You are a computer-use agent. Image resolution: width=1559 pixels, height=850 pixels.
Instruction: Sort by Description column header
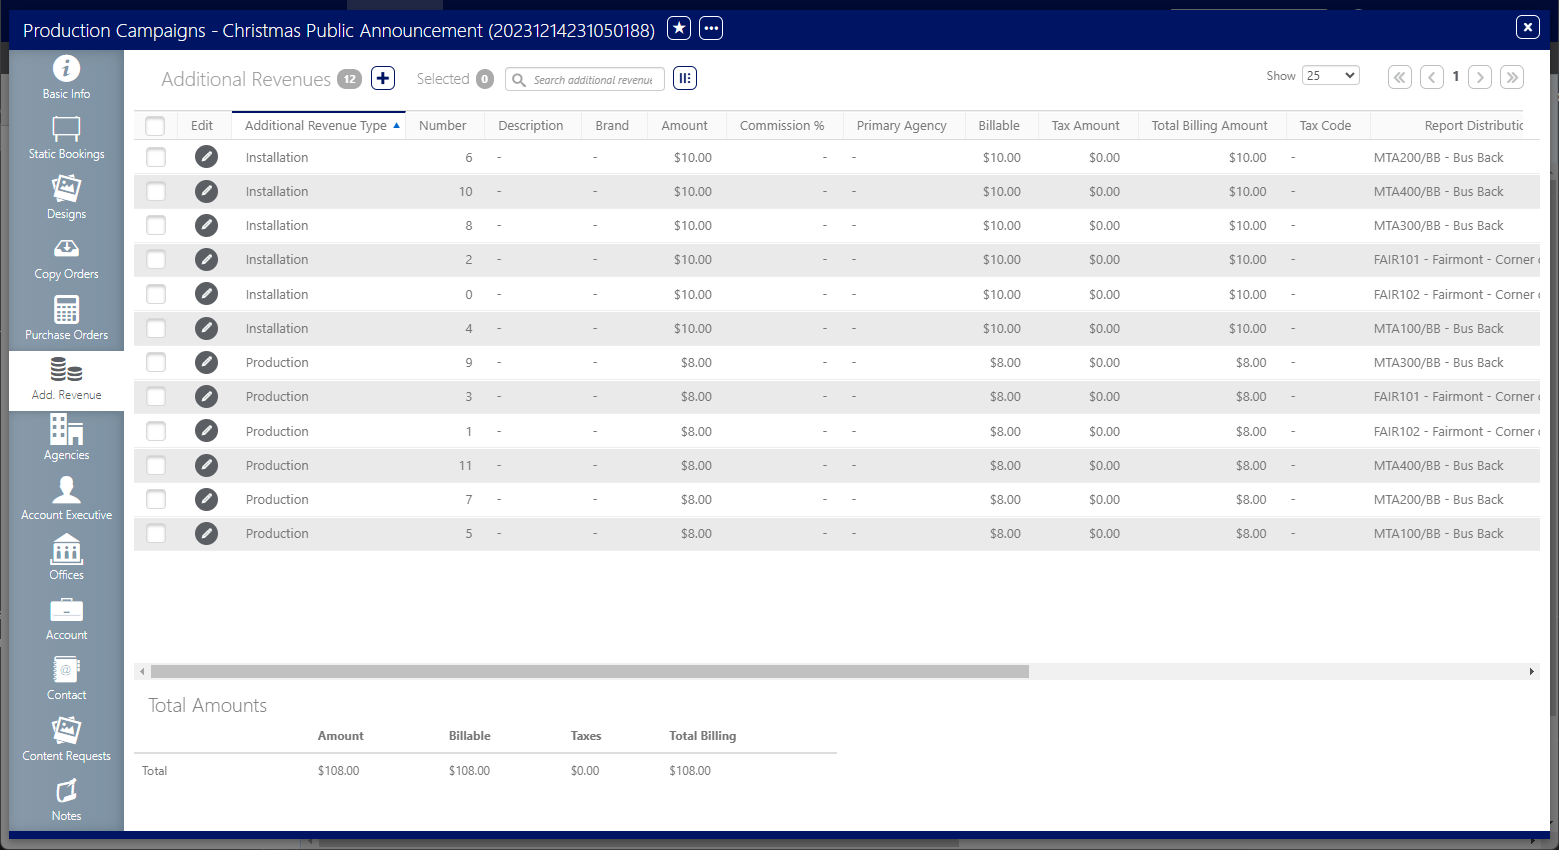pyautogui.click(x=531, y=126)
